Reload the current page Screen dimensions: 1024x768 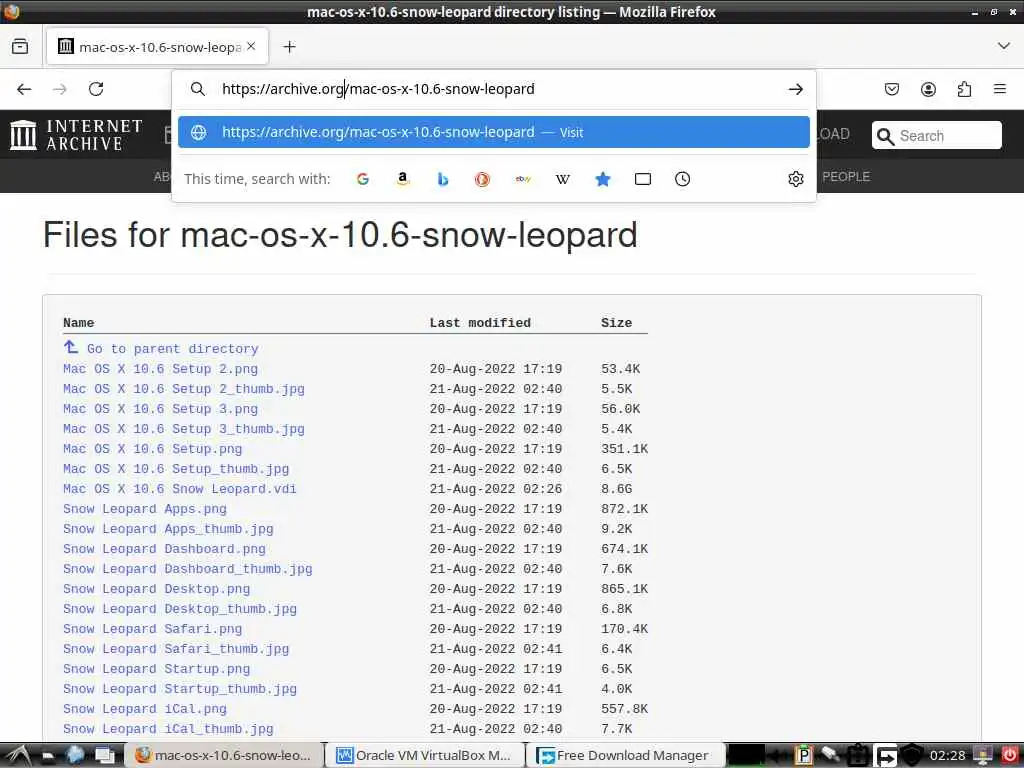tap(96, 89)
